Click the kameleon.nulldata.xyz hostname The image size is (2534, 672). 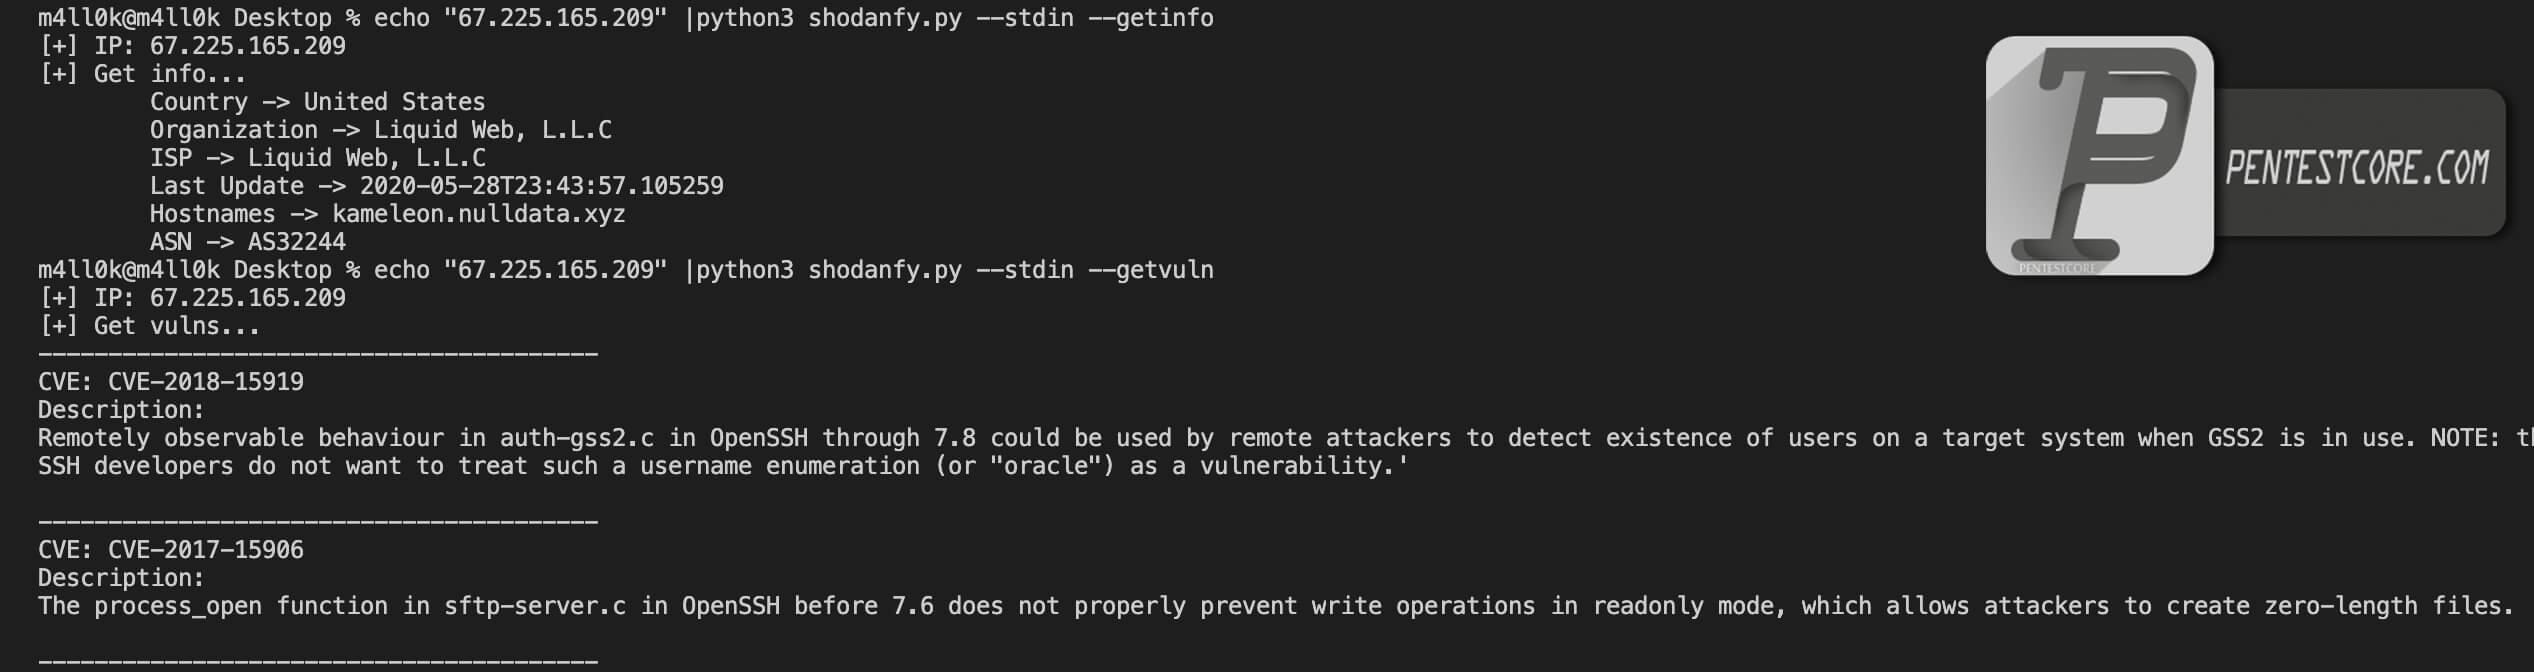click(x=479, y=214)
